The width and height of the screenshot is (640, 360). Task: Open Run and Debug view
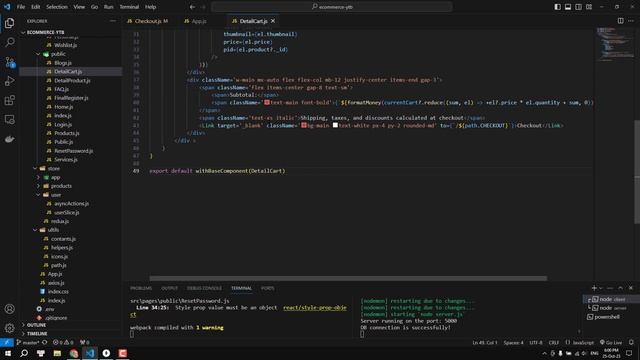(x=10, y=81)
